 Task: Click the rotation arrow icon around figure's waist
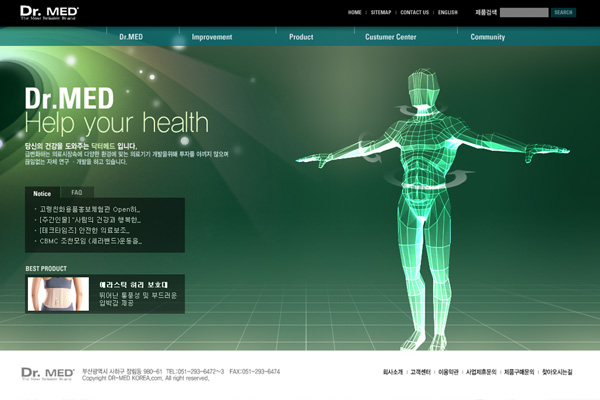(430, 179)
